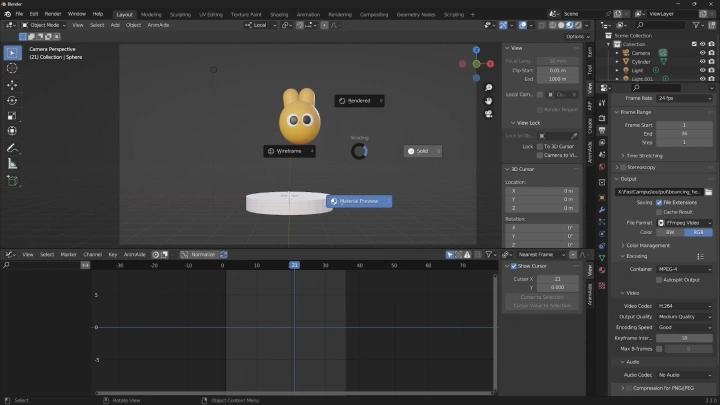Select the Cursor tool
The image size is (720, 405).
coord(12,68)
